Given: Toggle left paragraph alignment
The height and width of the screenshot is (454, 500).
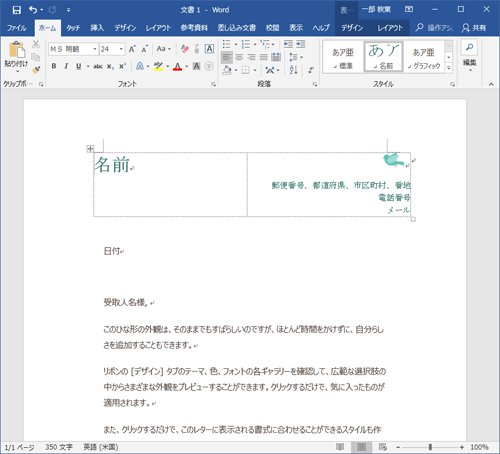Looking at the screenshot, I should point(227,57).
